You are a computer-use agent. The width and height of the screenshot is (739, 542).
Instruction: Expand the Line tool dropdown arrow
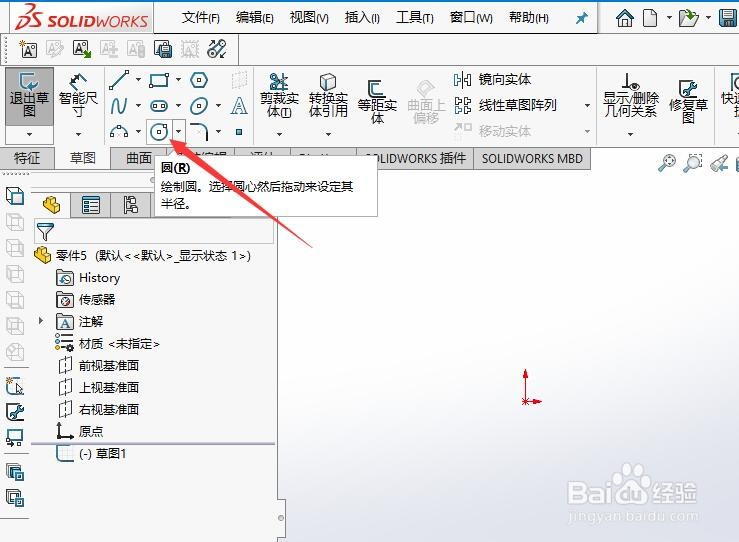click(x=138, y=80)
